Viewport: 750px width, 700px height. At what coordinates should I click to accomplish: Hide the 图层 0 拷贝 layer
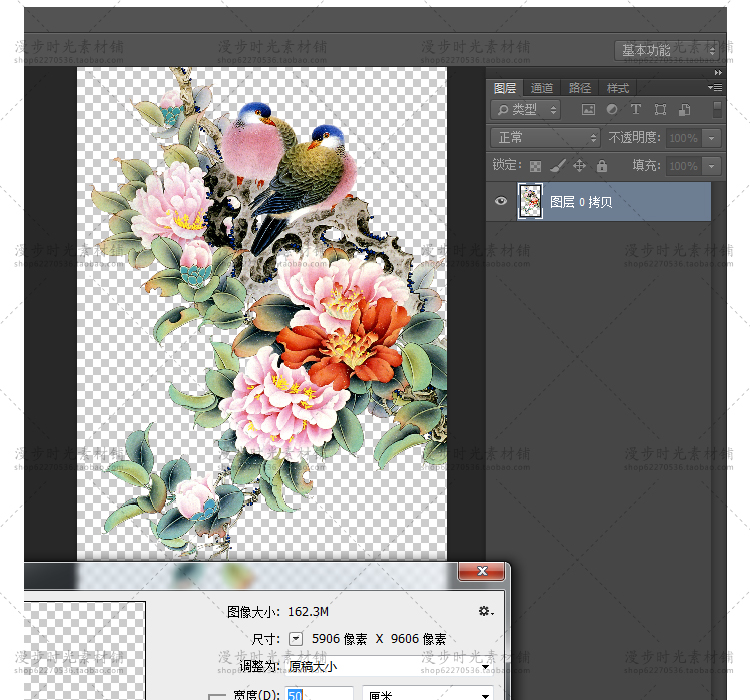(x=502, y=201)
